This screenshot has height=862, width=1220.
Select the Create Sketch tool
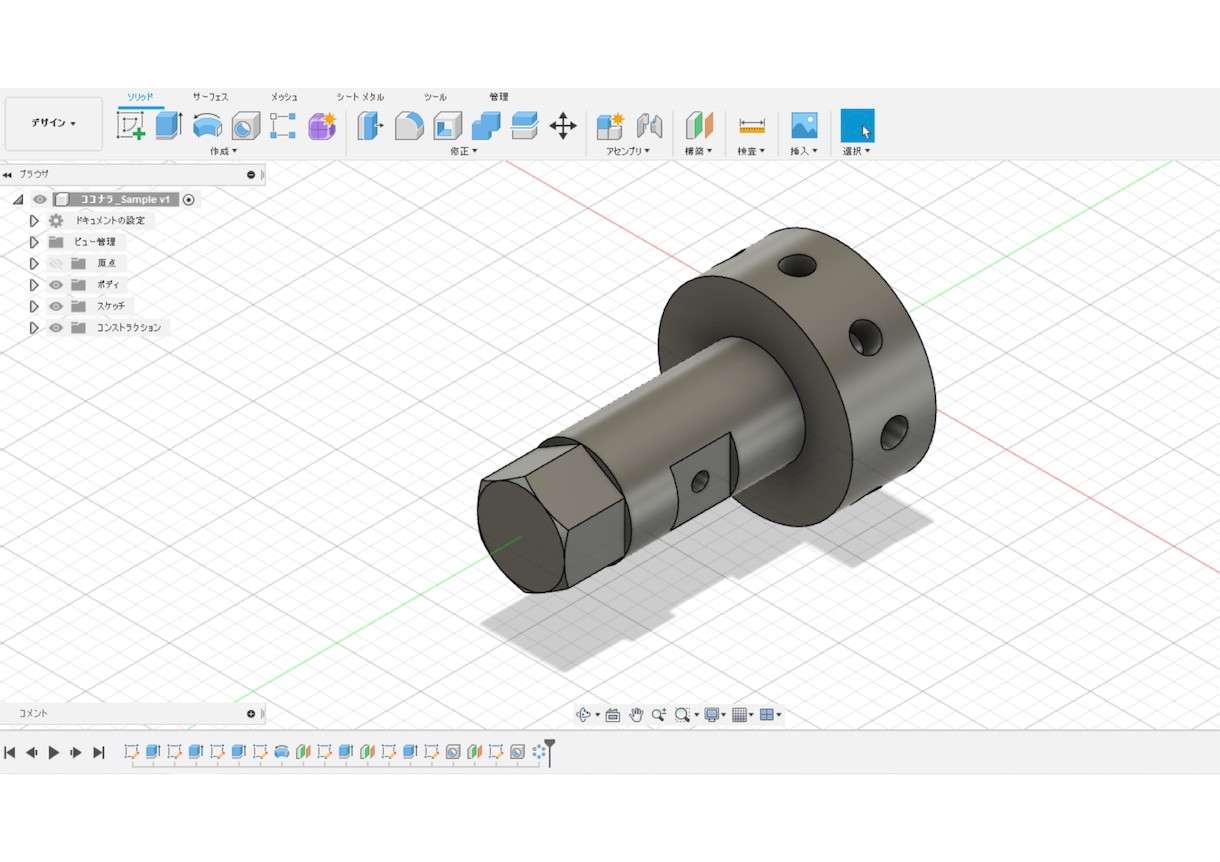(x=131, y=126)
